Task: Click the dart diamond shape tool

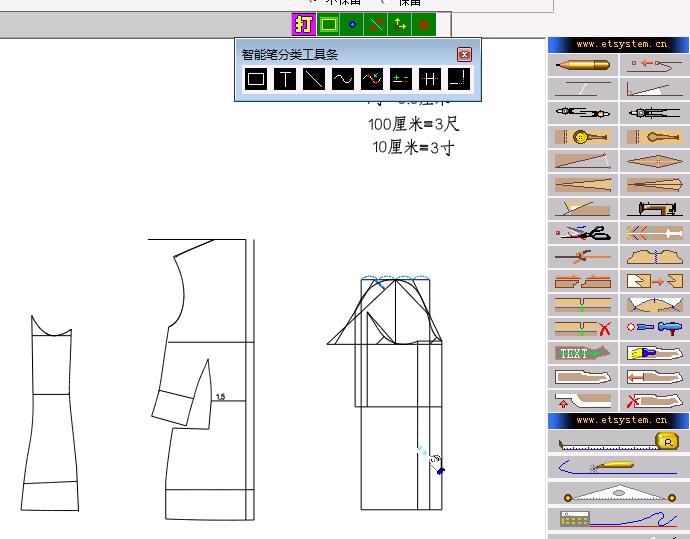Action: pos(654,161)
